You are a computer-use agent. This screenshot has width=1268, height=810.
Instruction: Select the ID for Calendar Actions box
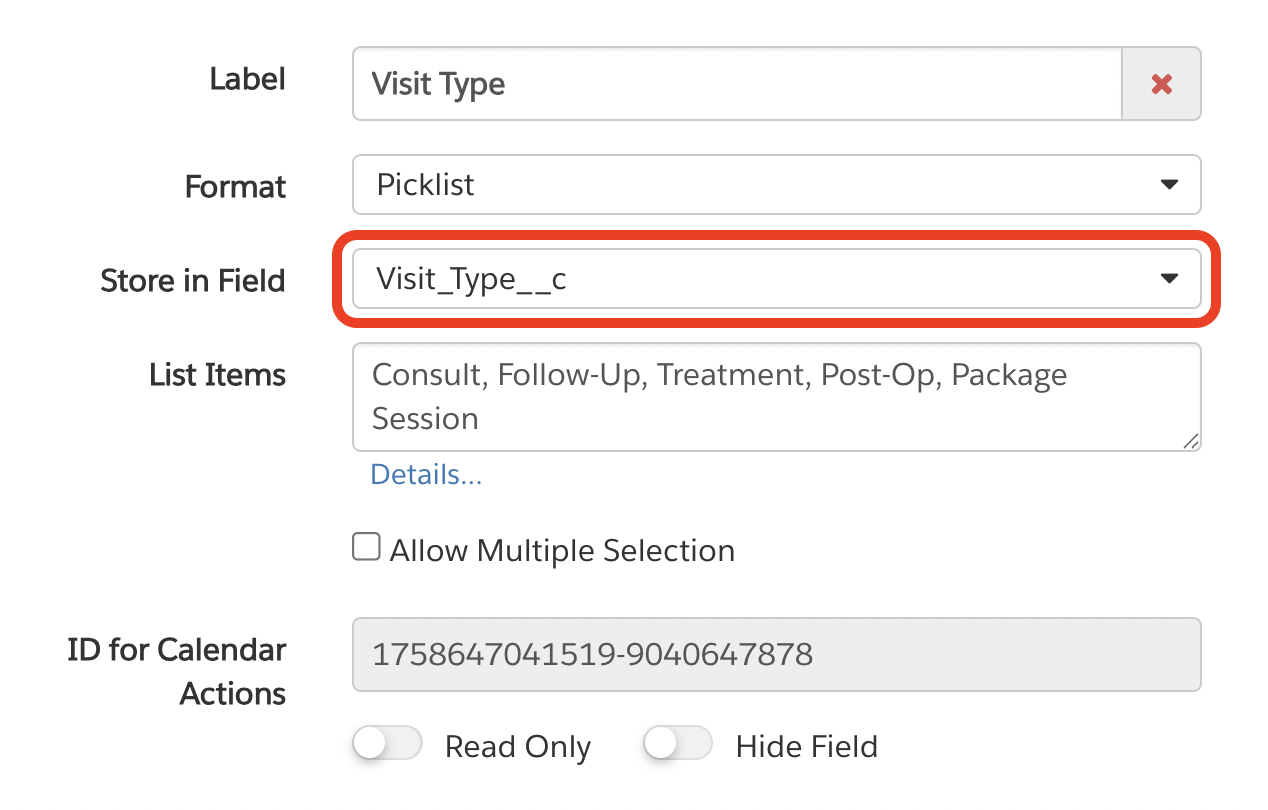tap(775, 655)
